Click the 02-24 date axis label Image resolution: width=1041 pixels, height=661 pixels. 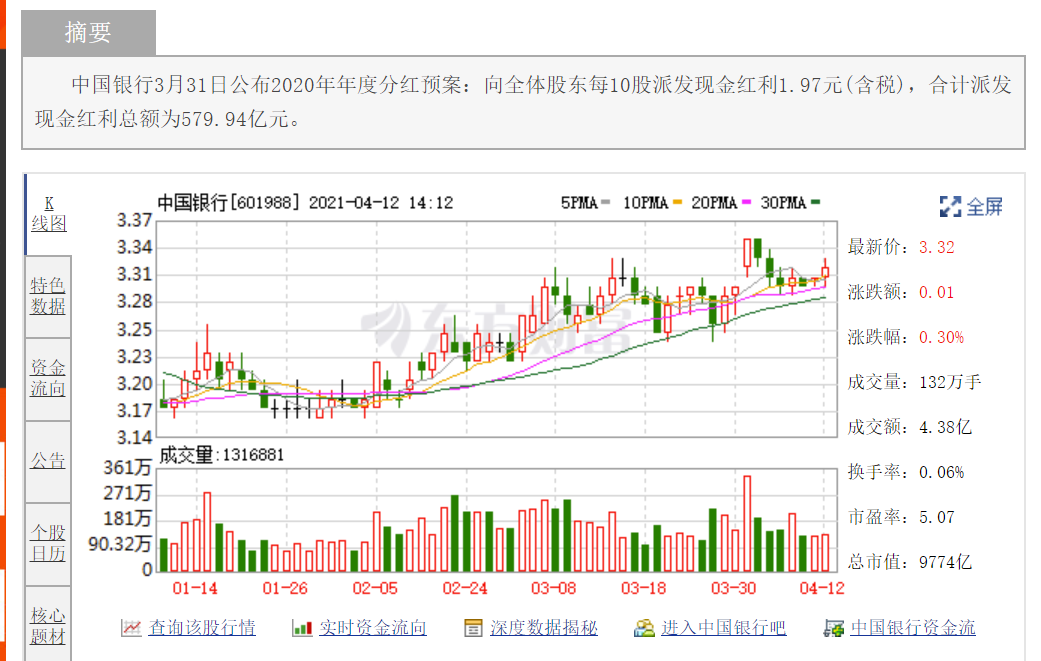(465, 588)
